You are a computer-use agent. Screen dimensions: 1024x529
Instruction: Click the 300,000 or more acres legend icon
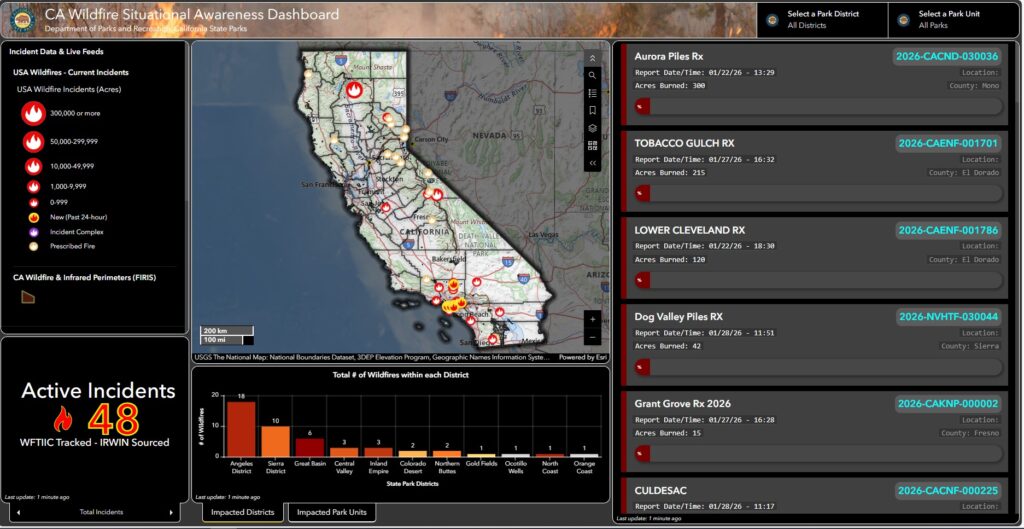[33, 114]
